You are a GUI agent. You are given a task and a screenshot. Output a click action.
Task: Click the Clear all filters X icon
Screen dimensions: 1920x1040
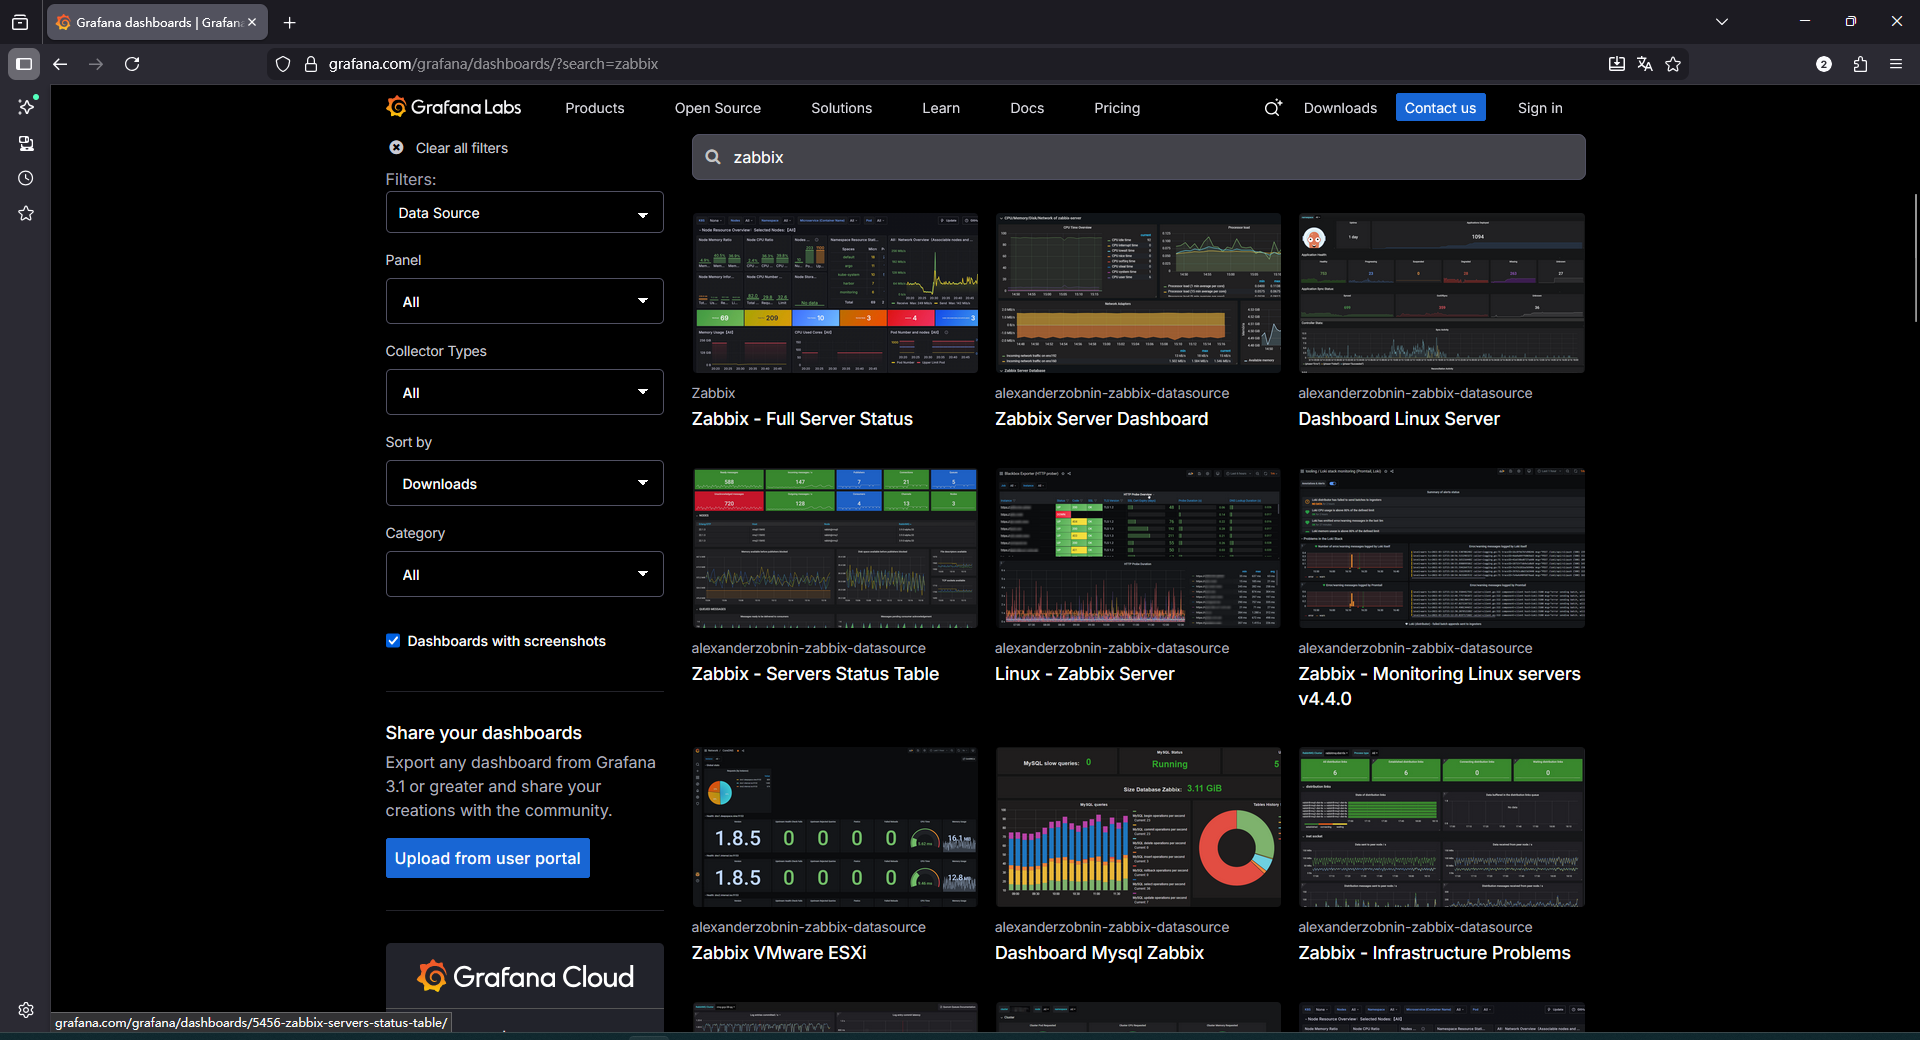pos(396,147)
